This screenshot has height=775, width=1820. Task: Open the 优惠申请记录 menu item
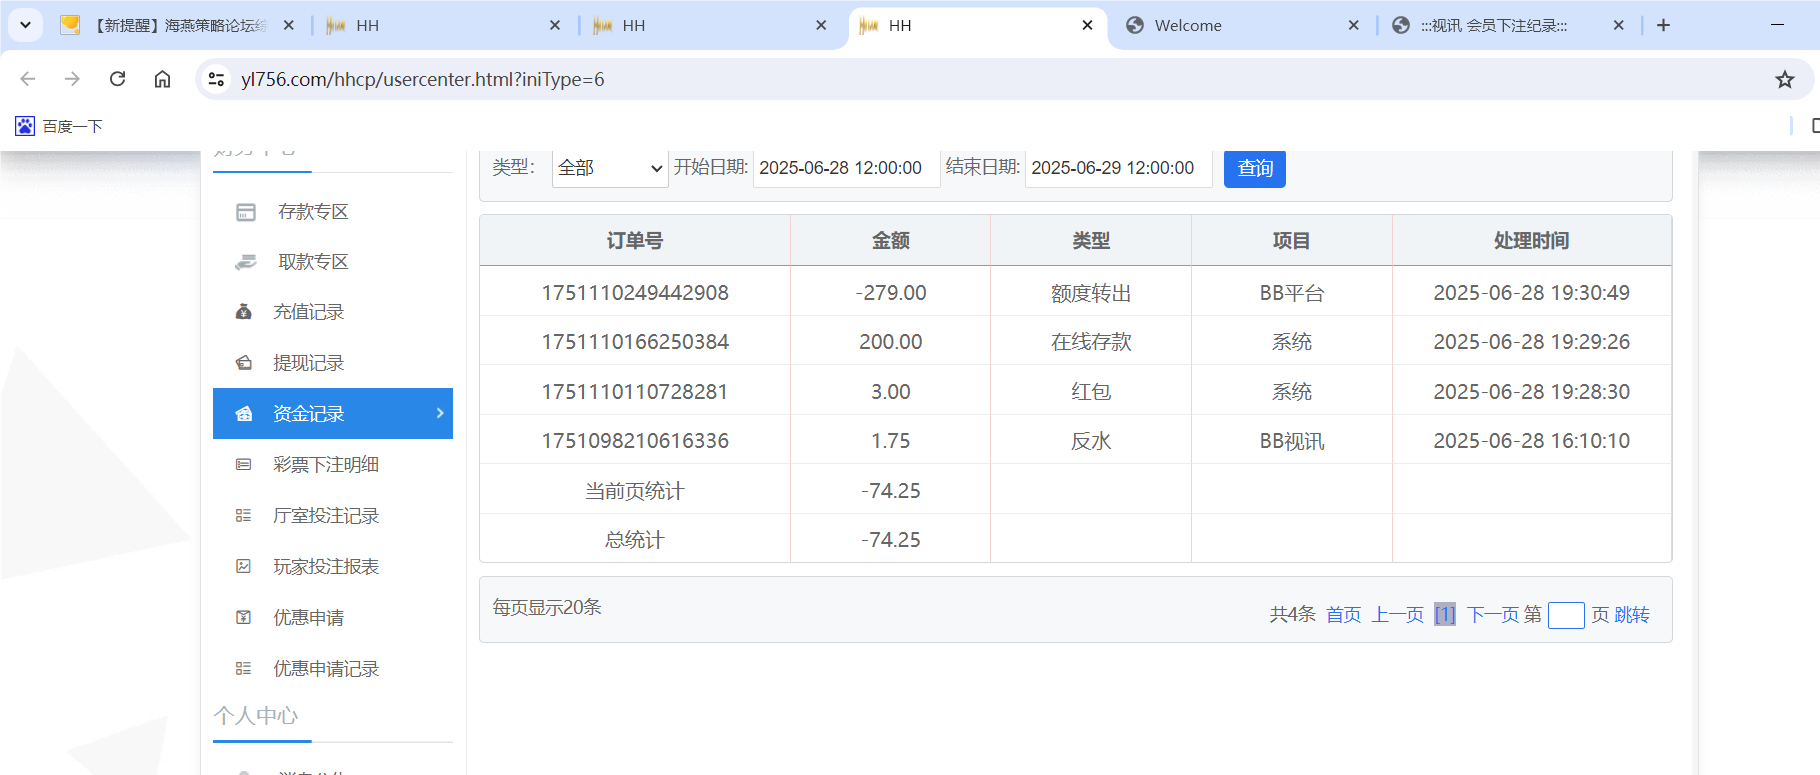tap(325, 669)
